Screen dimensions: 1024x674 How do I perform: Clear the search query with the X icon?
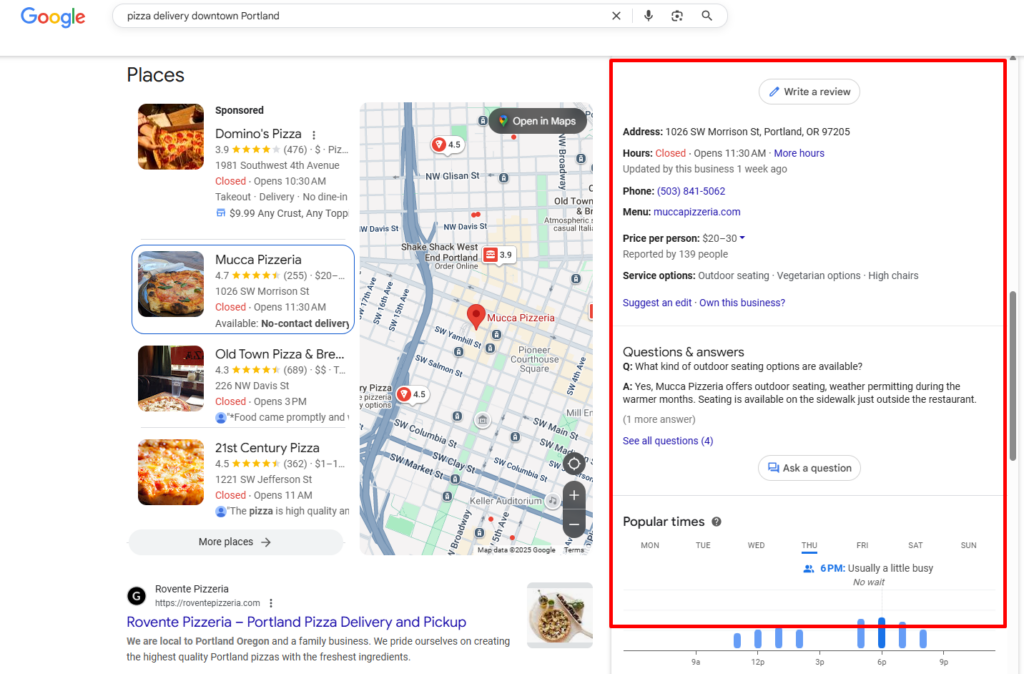pyautogui.click(x=616, y=16)
